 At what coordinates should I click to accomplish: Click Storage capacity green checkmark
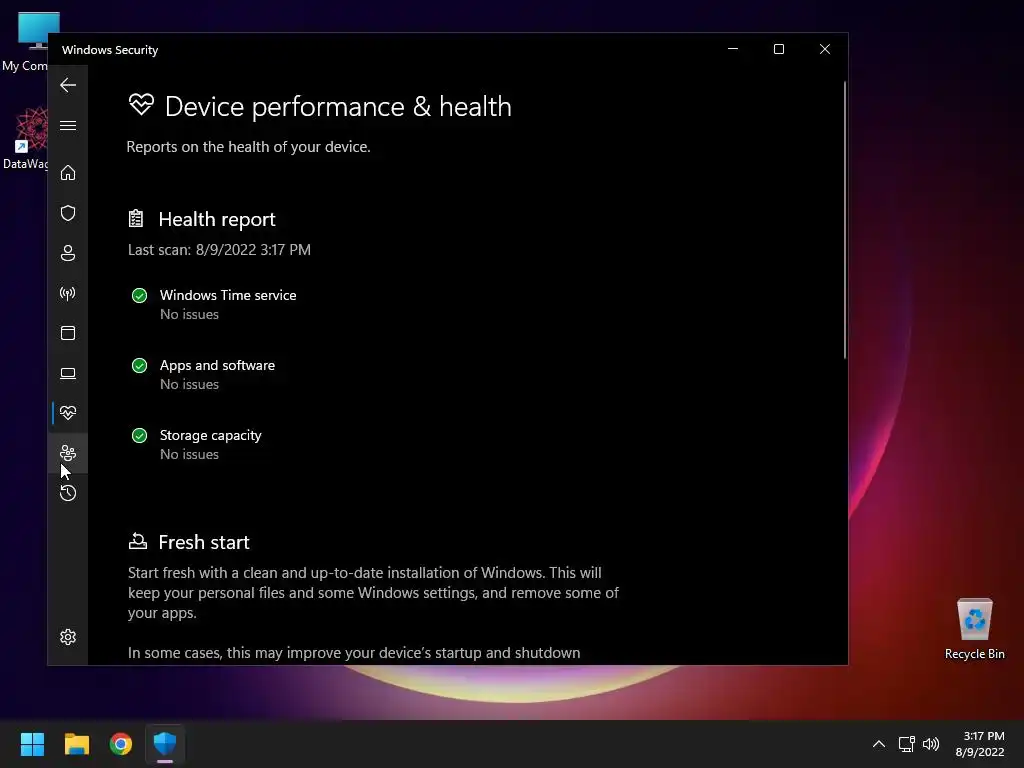139,436
